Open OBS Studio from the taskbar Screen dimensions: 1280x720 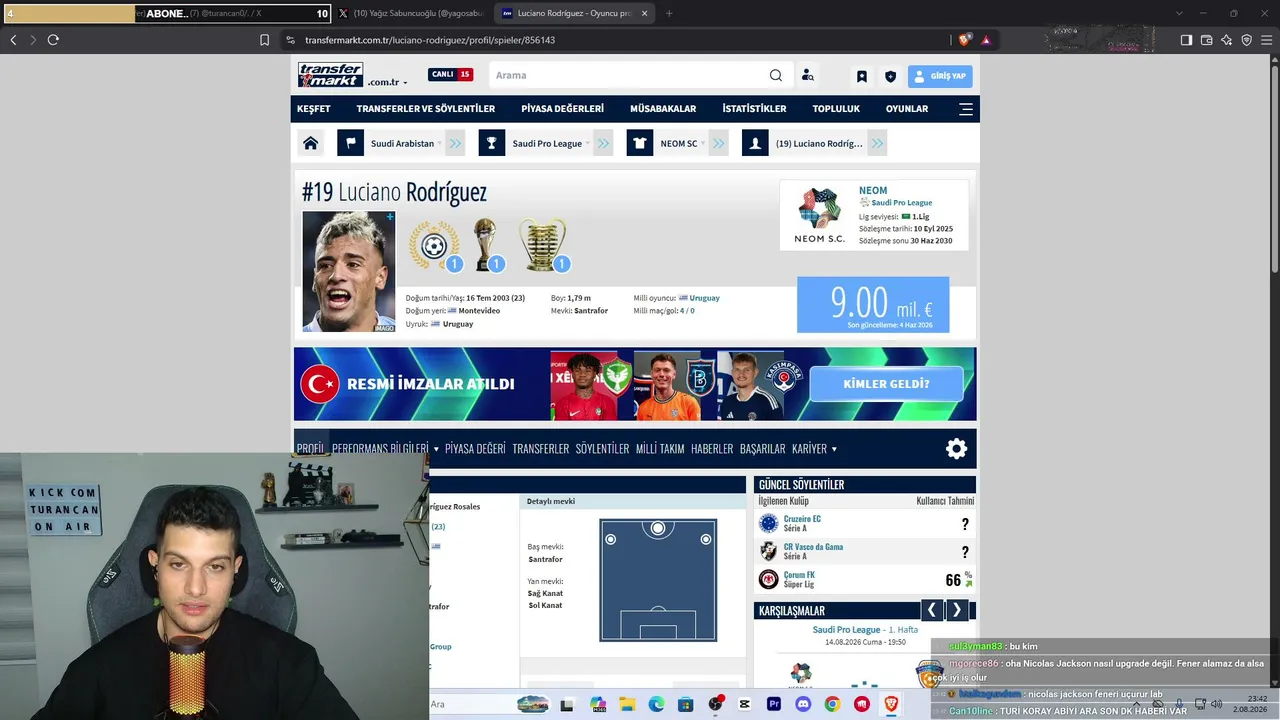[715, 704]
